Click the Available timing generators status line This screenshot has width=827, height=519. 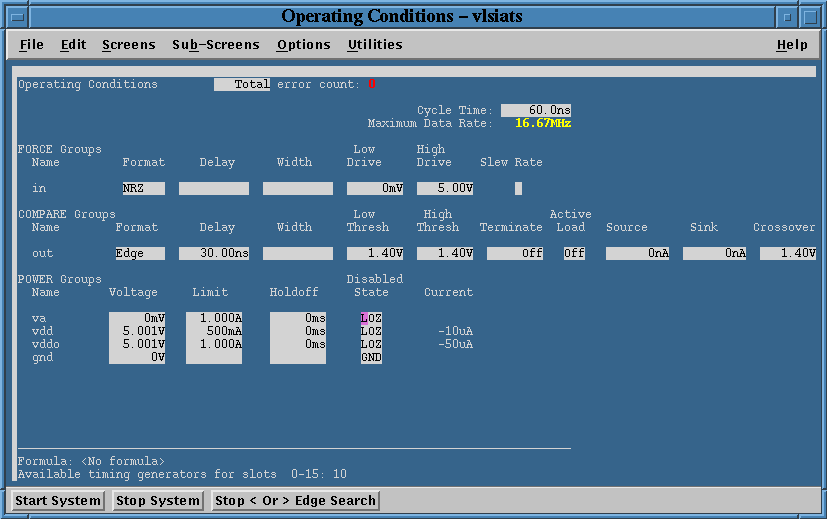click(182, 474)
